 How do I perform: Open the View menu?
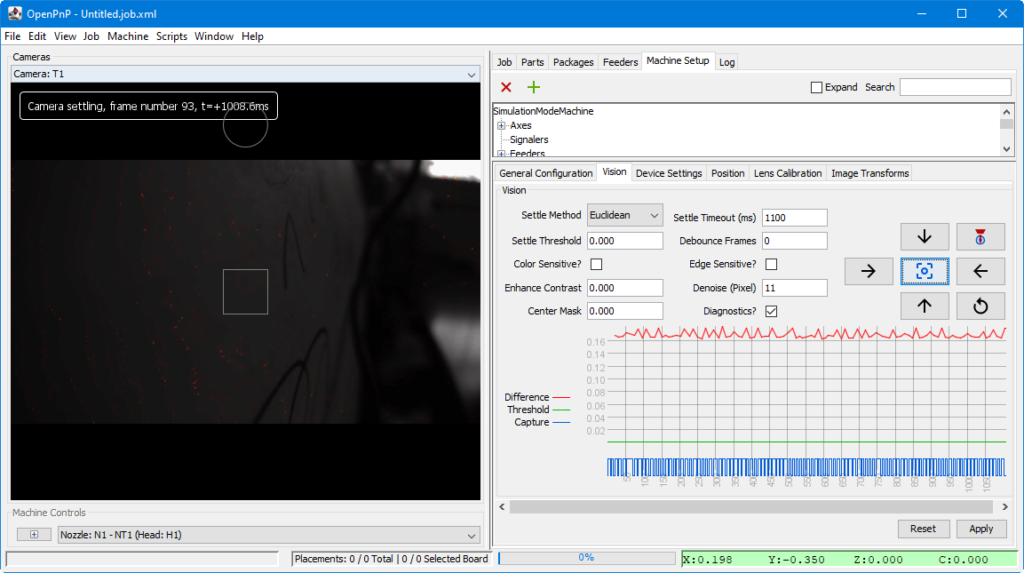coord(65,36)
